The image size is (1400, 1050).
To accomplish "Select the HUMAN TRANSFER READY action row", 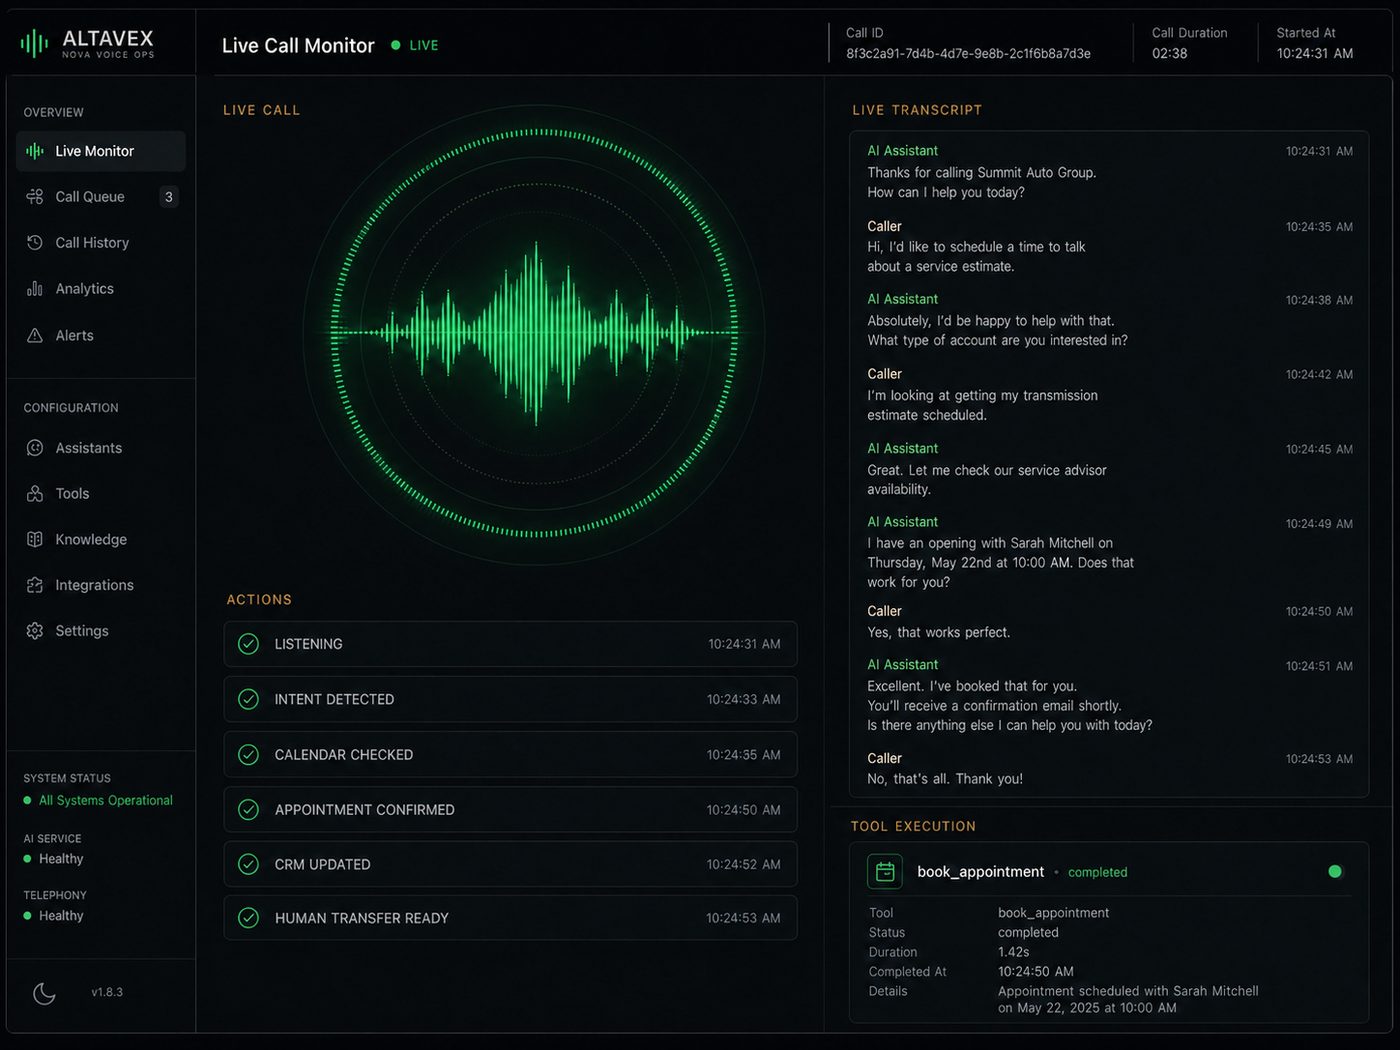I will pyautogui.click(x=510, y=918).
